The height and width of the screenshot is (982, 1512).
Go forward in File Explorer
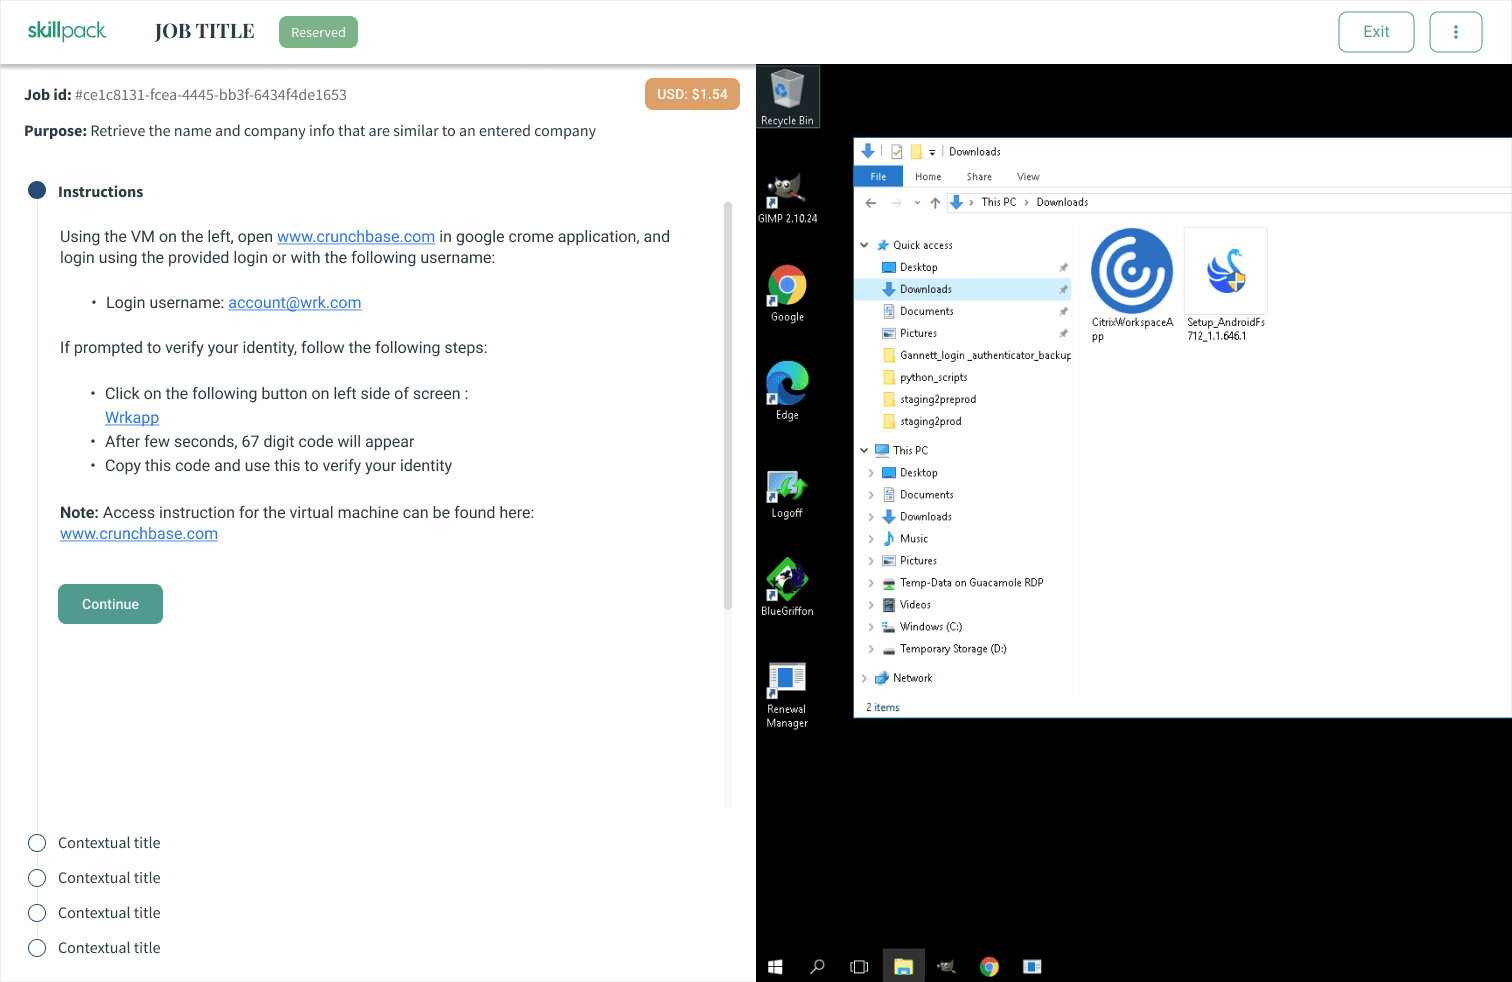click(896, 203)
